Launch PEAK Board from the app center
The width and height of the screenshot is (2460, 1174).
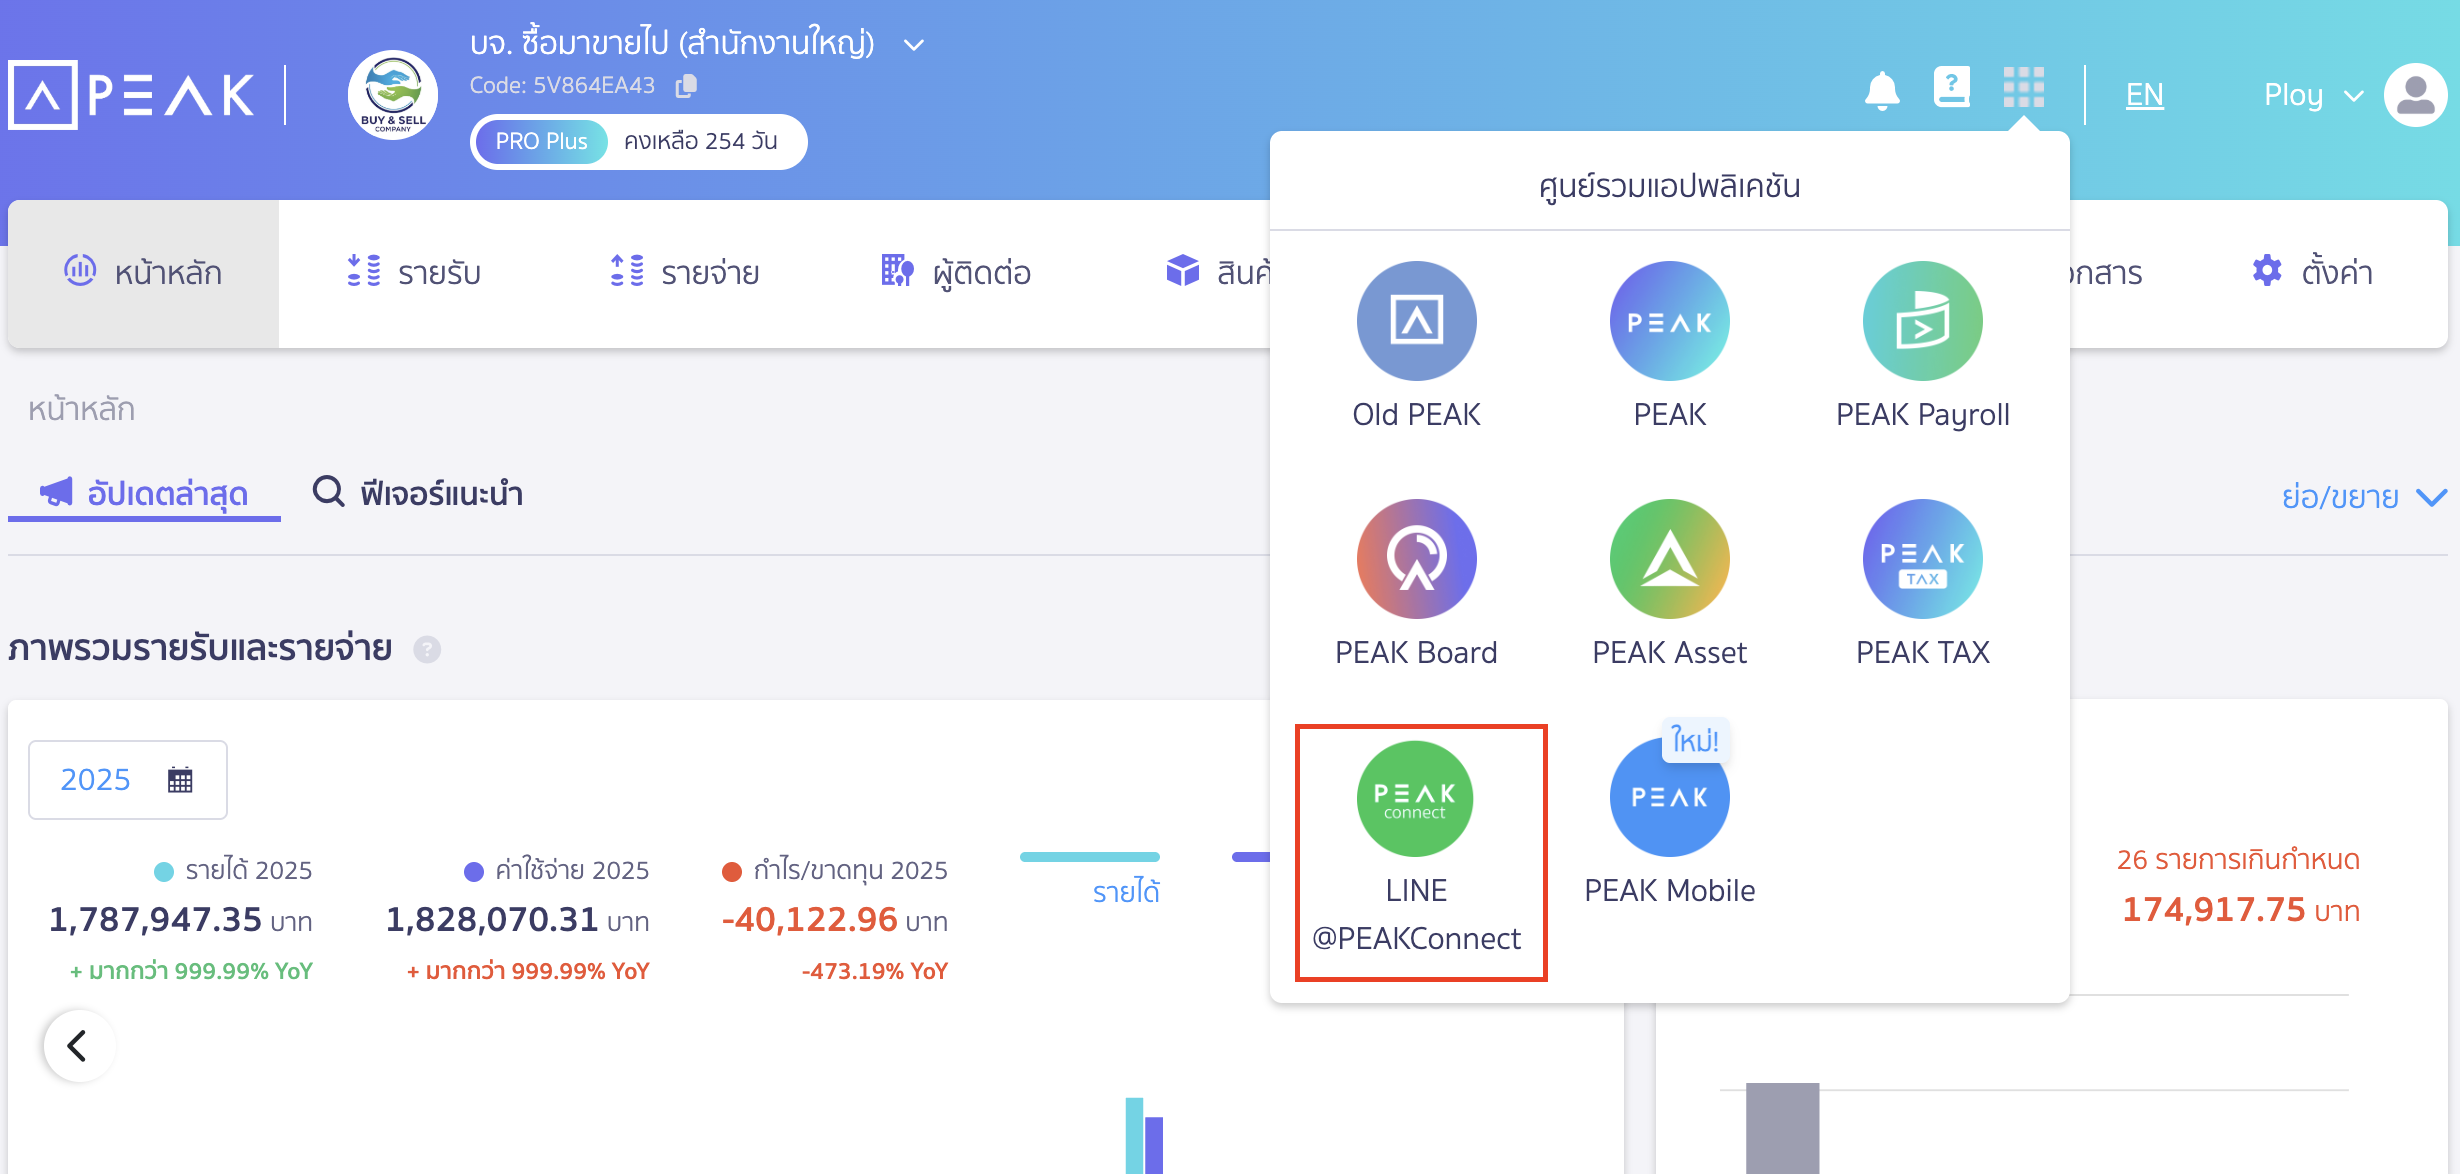pyautogui.click(x=1415, y=585)
